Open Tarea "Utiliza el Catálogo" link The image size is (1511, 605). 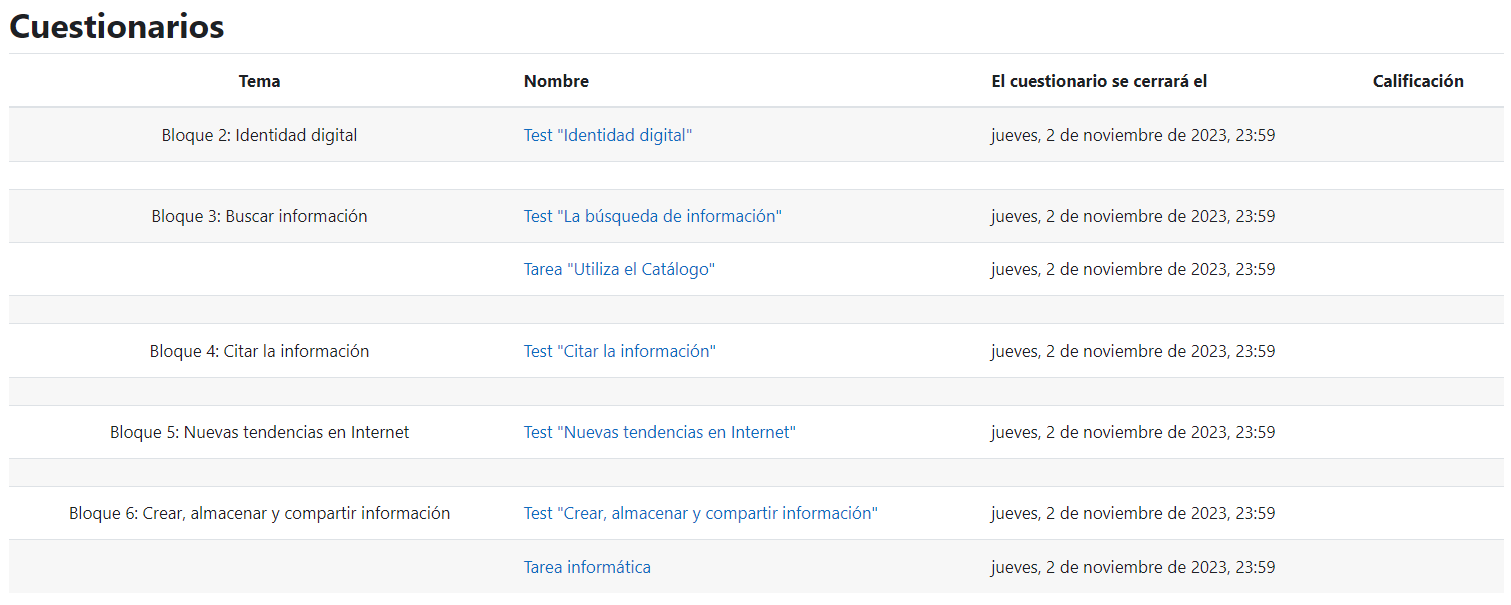[619, 269]
